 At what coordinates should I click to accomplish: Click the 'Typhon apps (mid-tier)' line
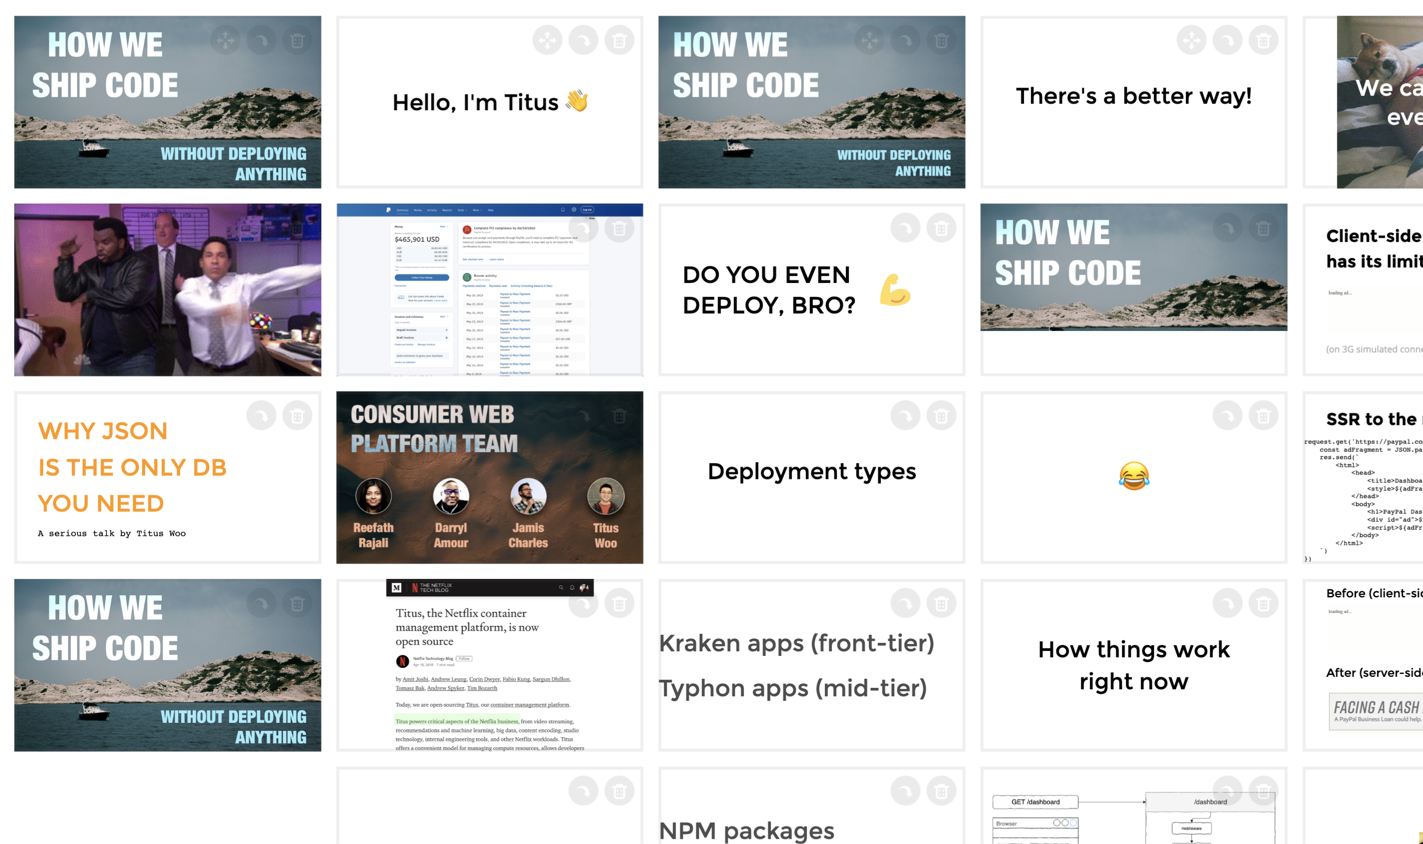tap(793, 688)
